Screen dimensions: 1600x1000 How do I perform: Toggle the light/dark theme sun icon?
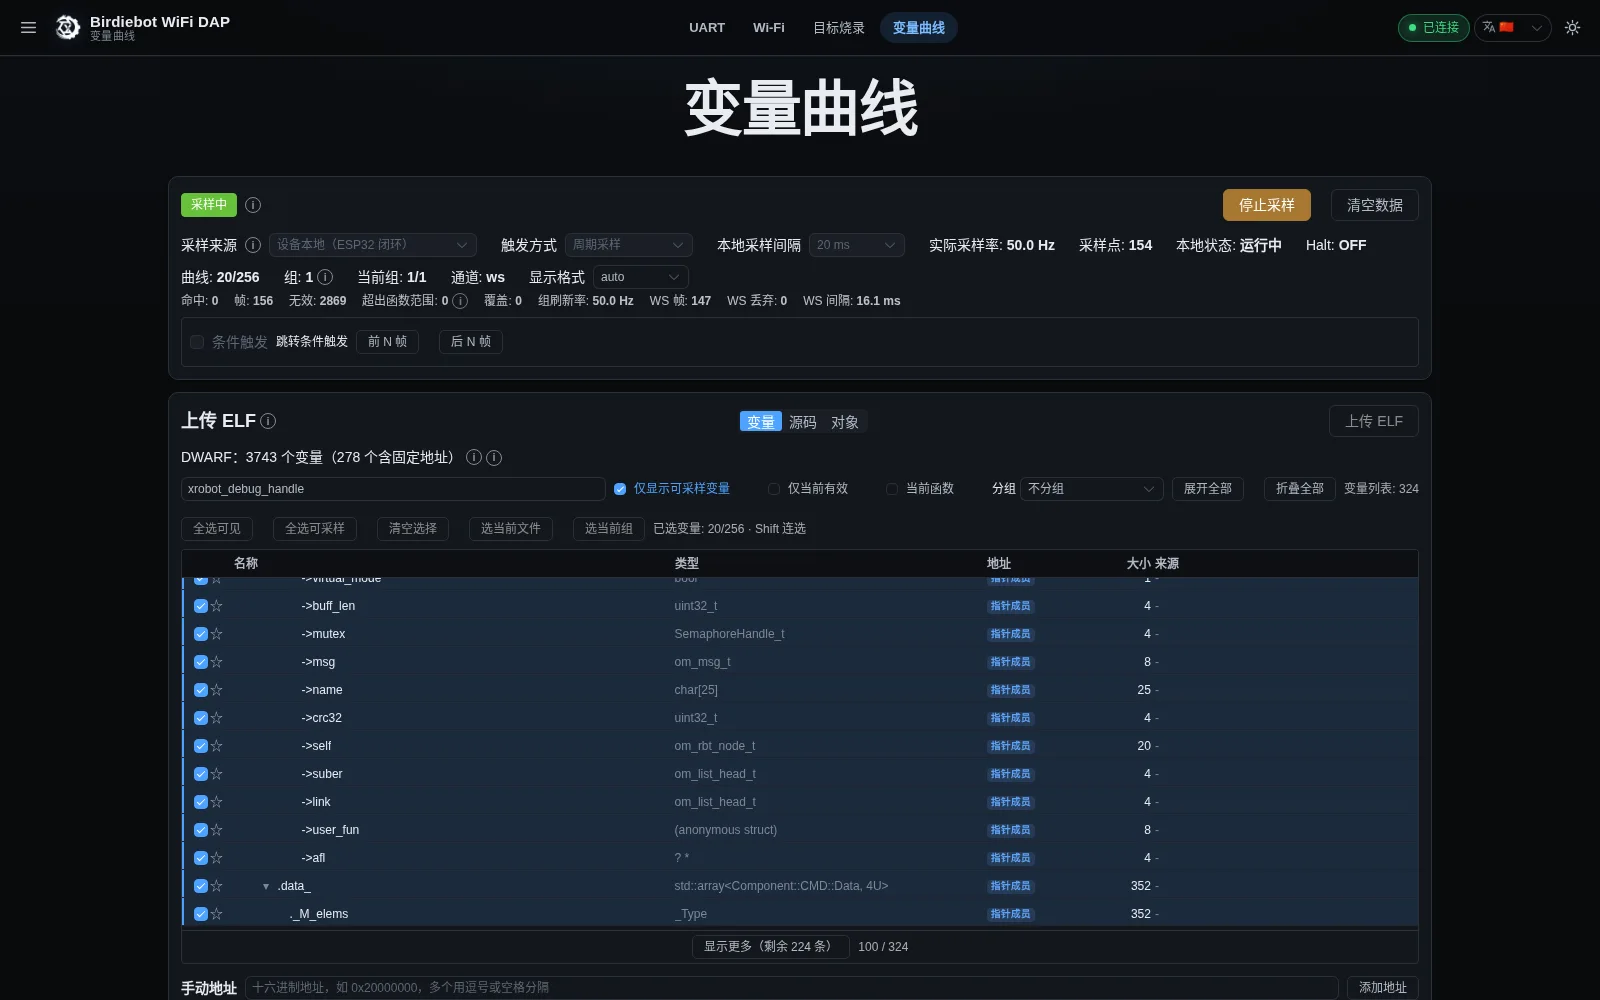pos(1572,28)
